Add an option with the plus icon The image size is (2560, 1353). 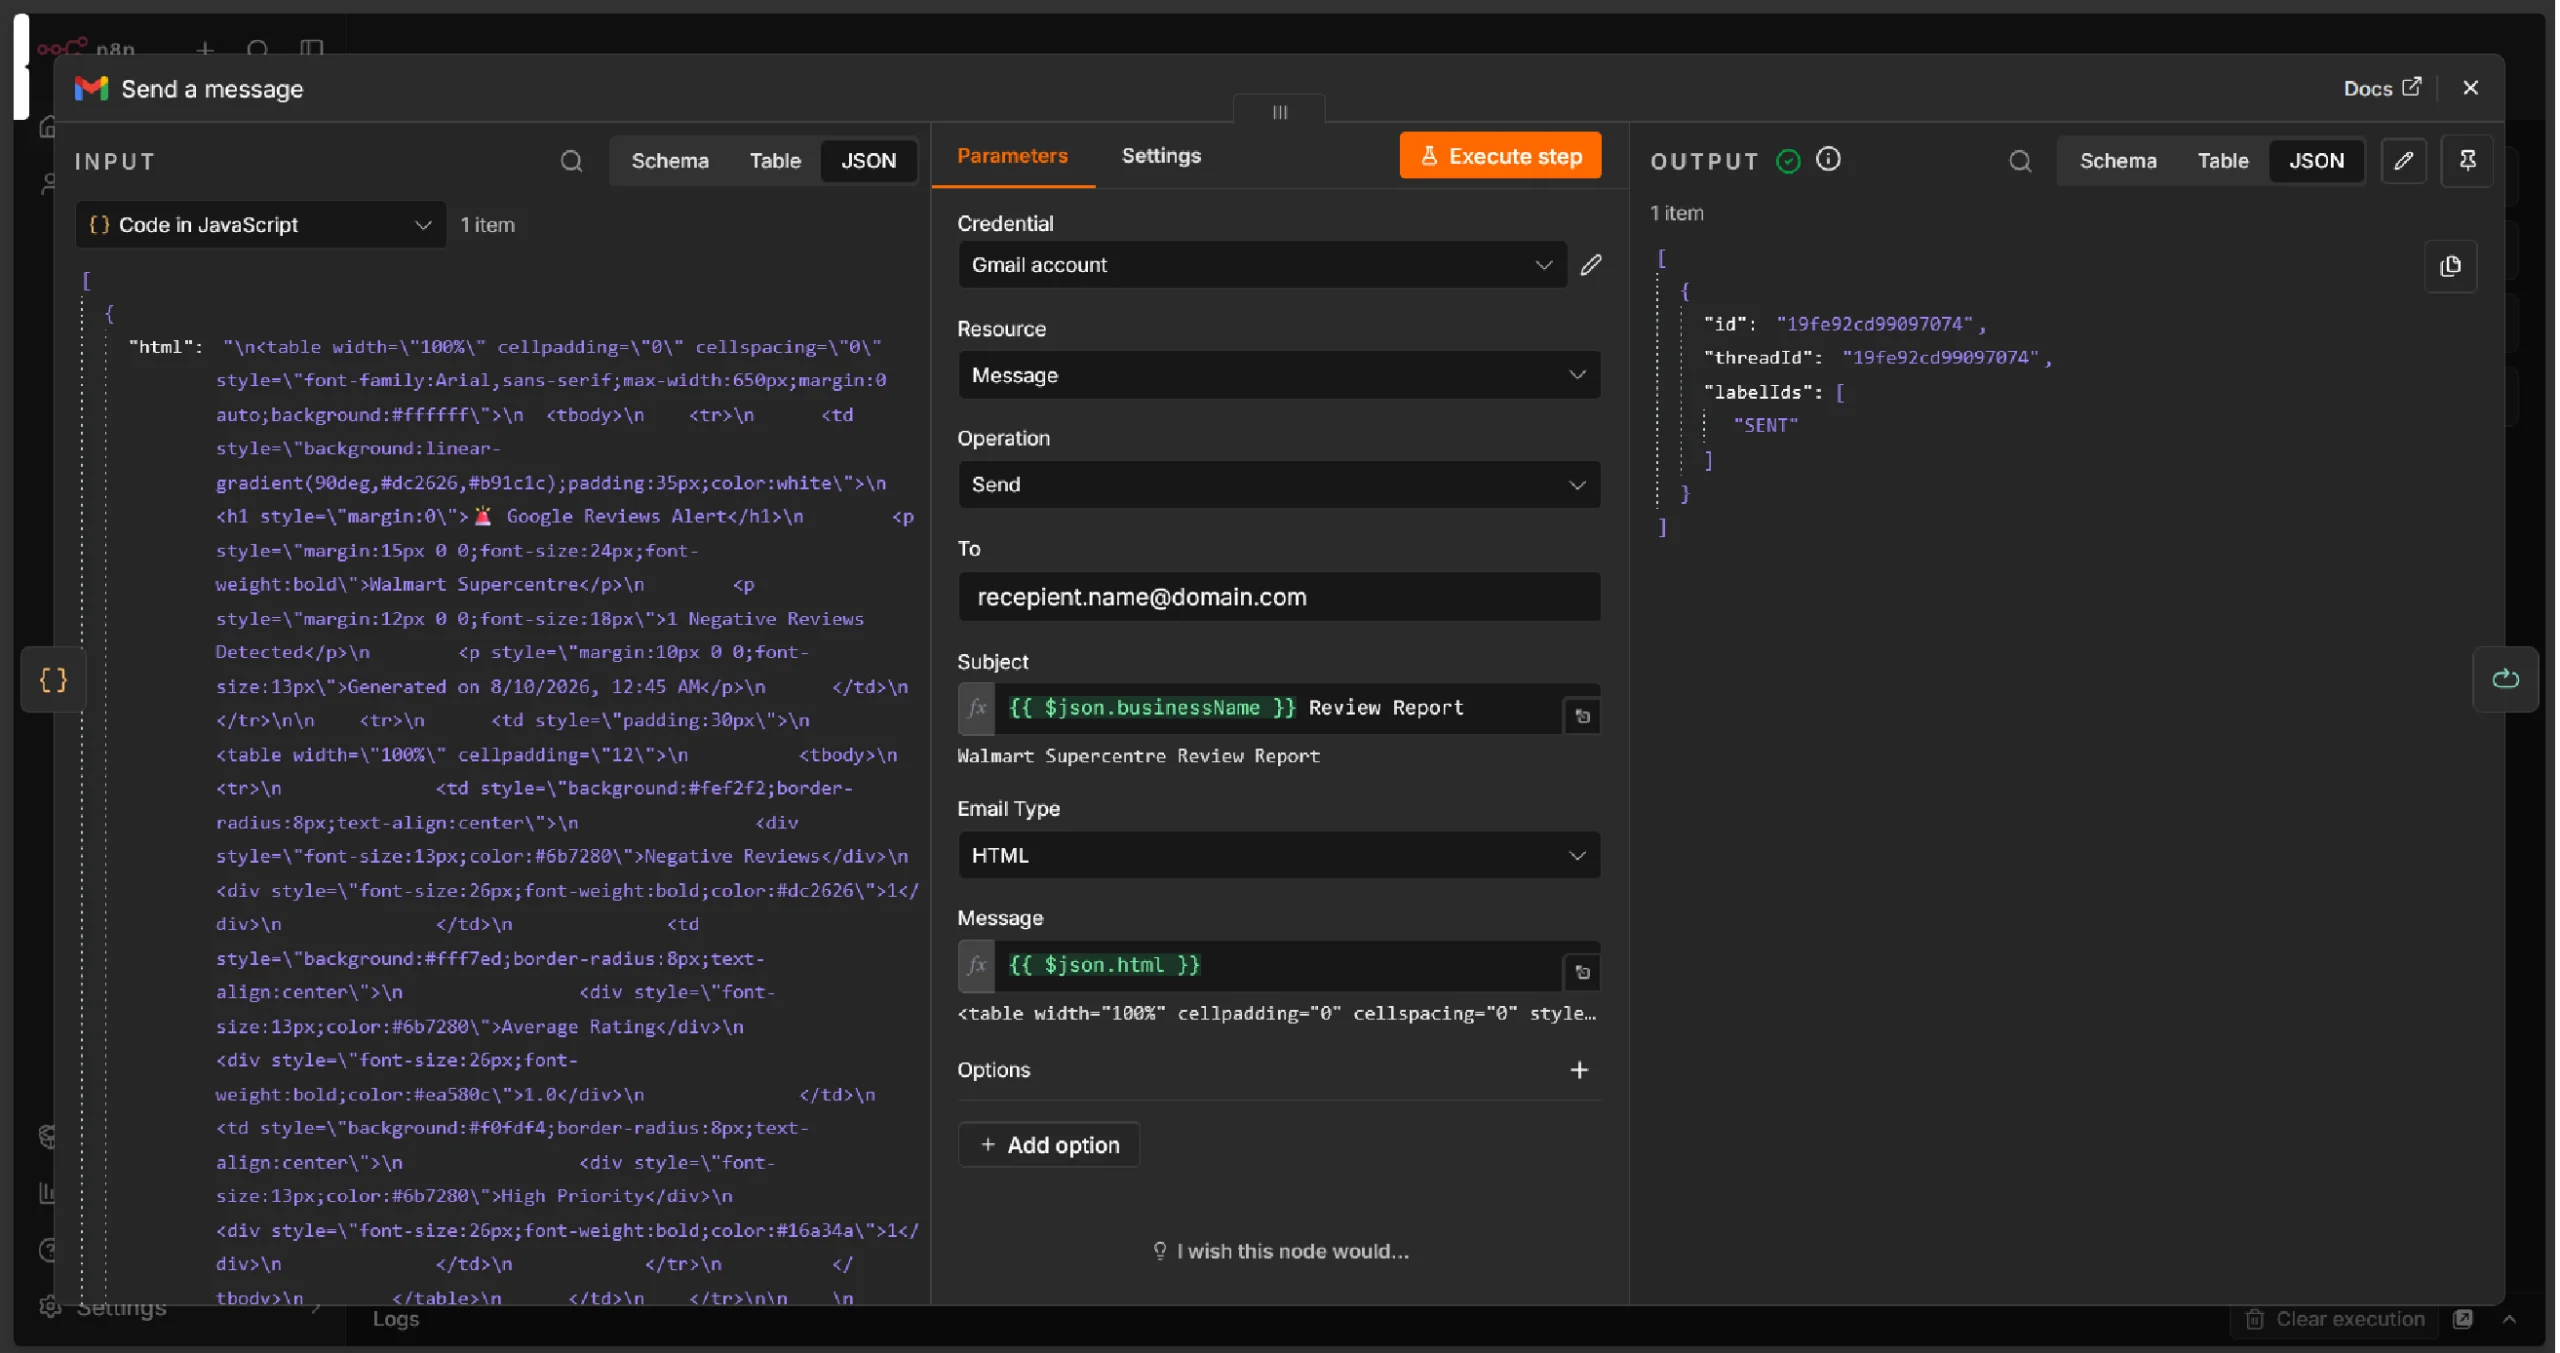pos(1579,1070)
